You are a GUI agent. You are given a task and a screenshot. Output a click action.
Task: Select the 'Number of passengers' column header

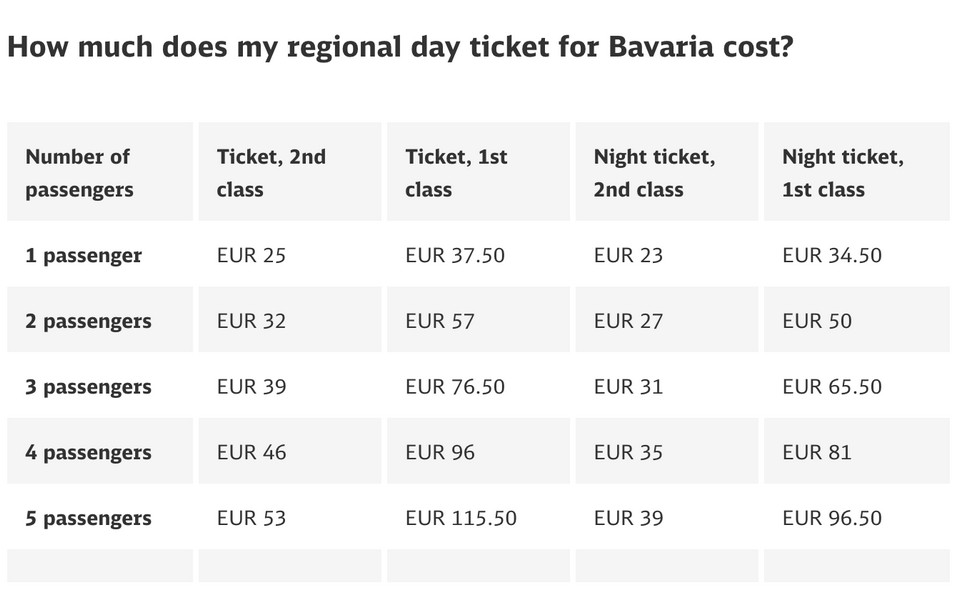79,173
